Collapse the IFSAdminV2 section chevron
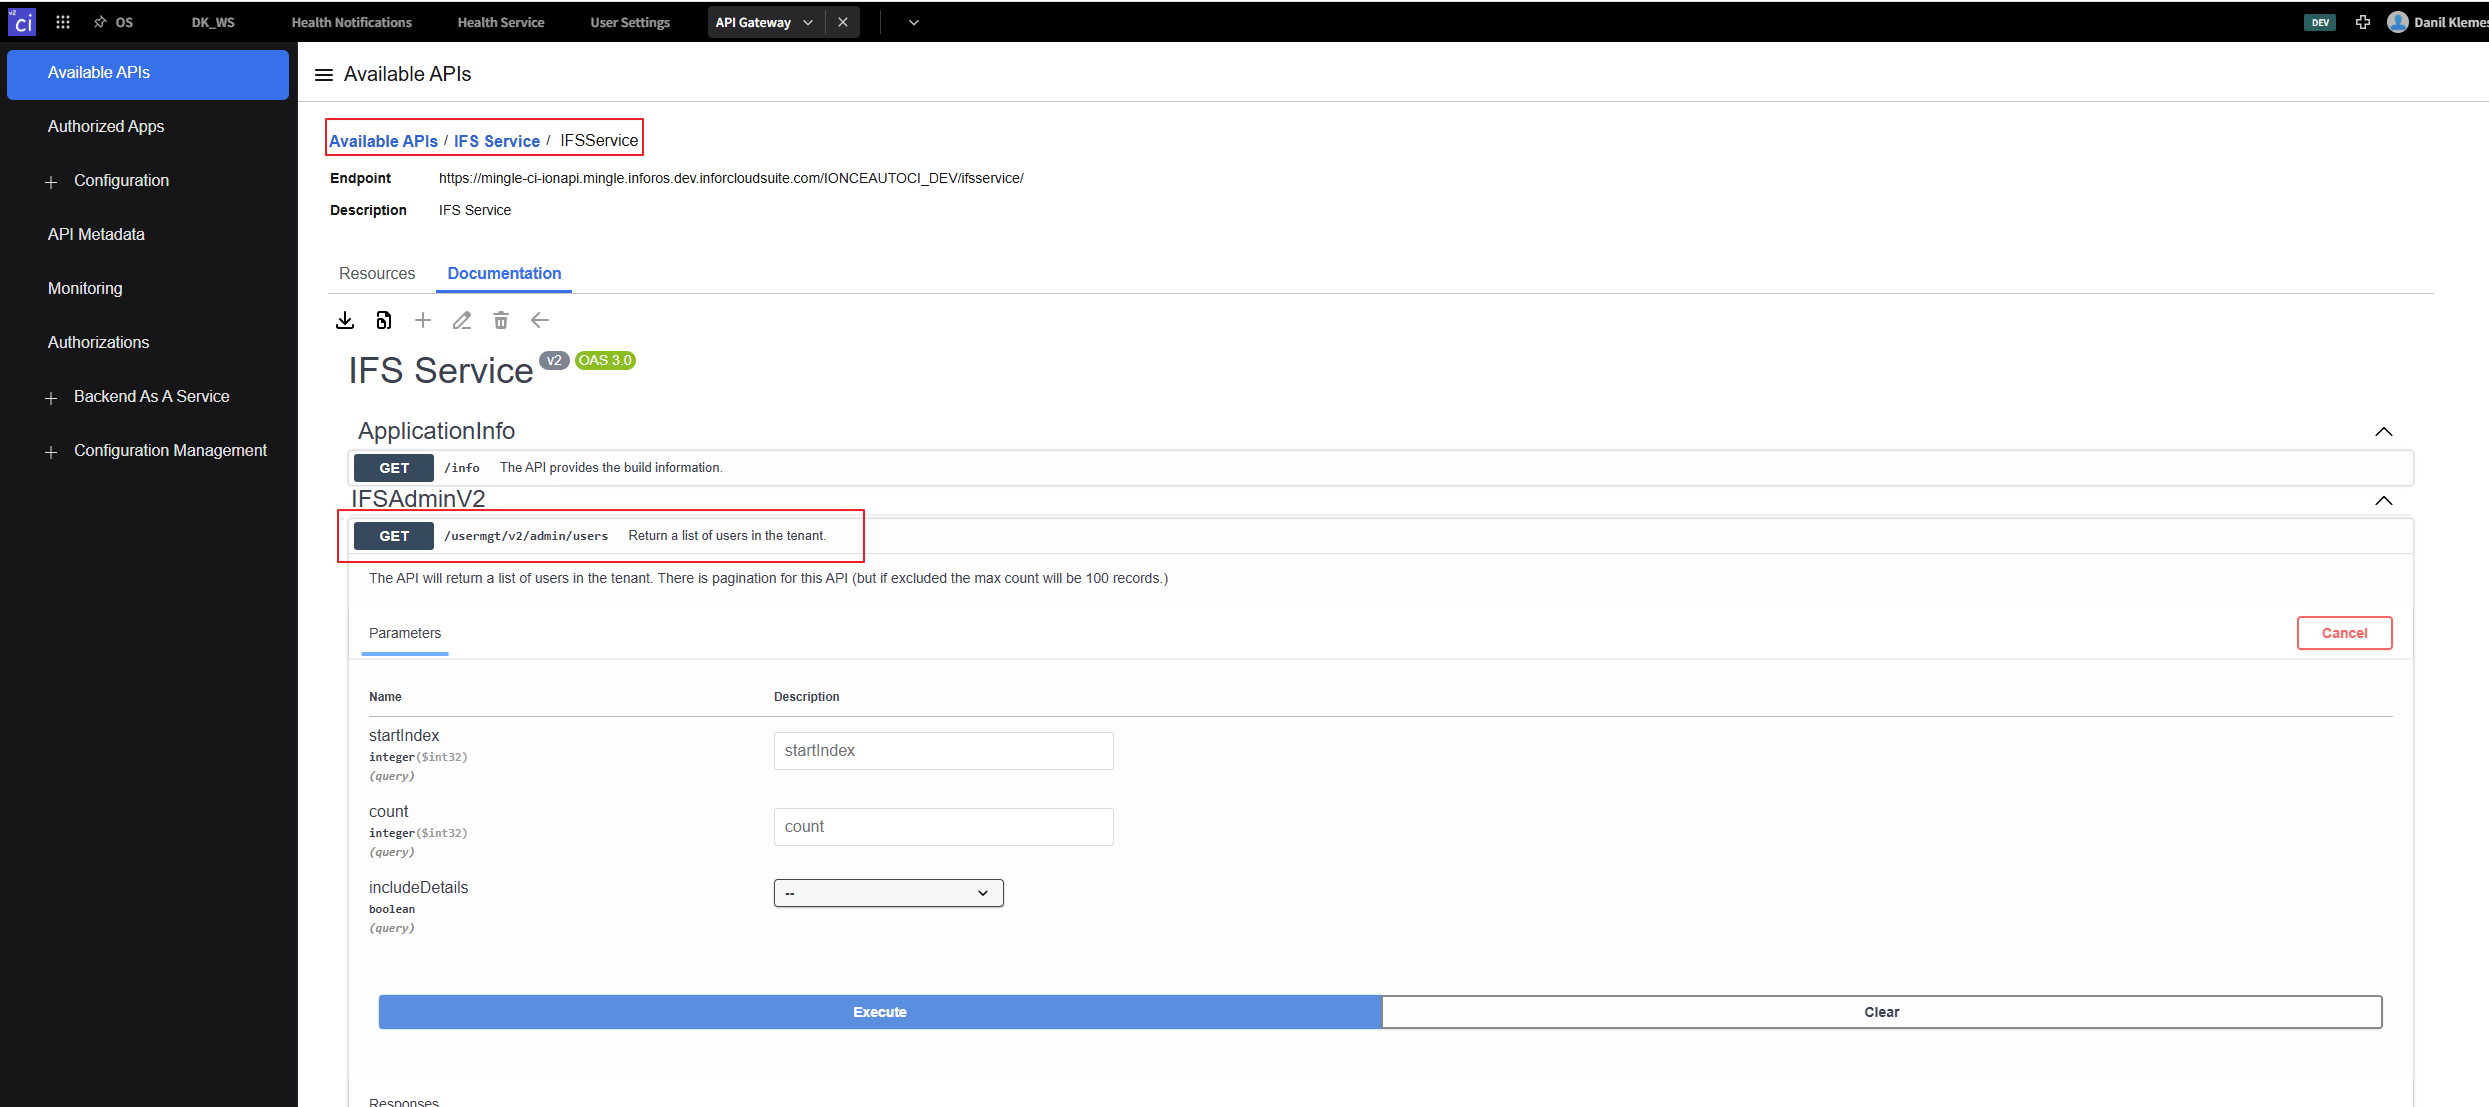Screen dimensions: 2489x1107 2383,501
